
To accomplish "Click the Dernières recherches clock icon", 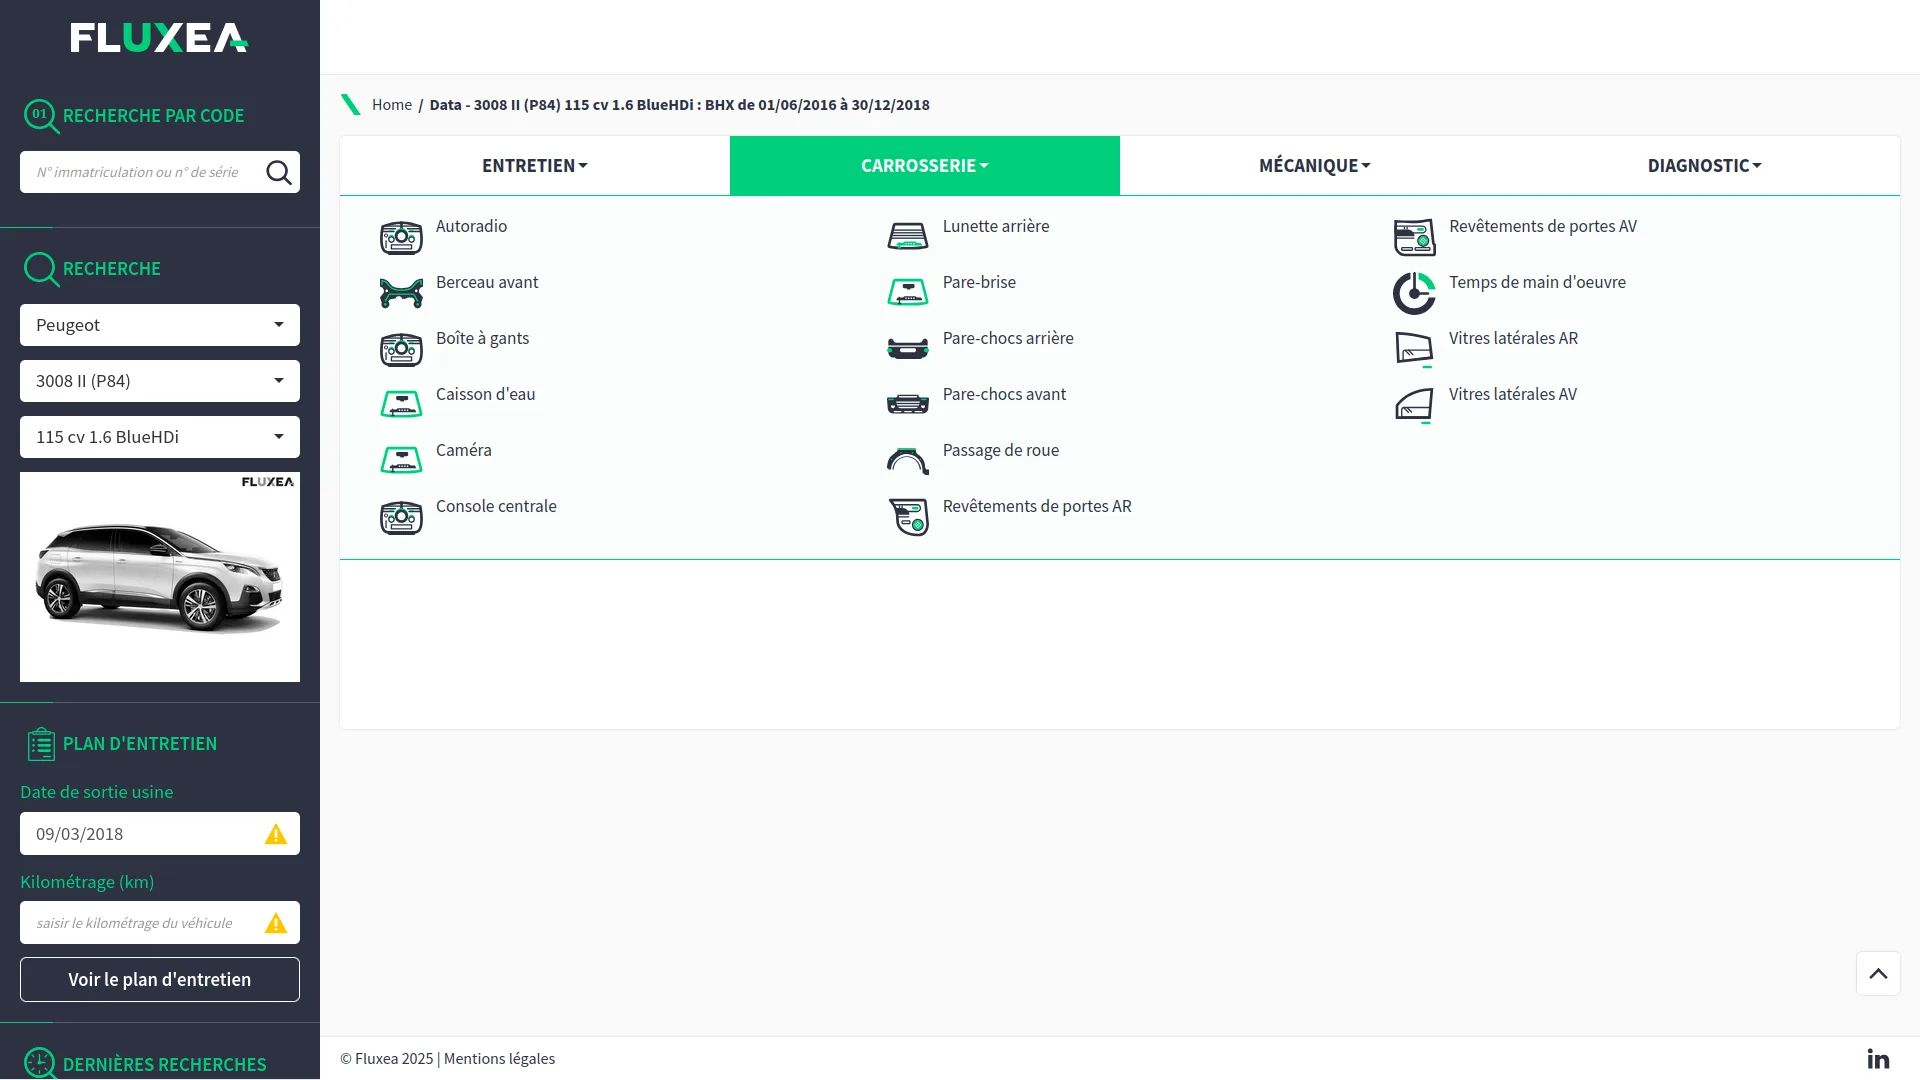I will (x=39, y=1063).
